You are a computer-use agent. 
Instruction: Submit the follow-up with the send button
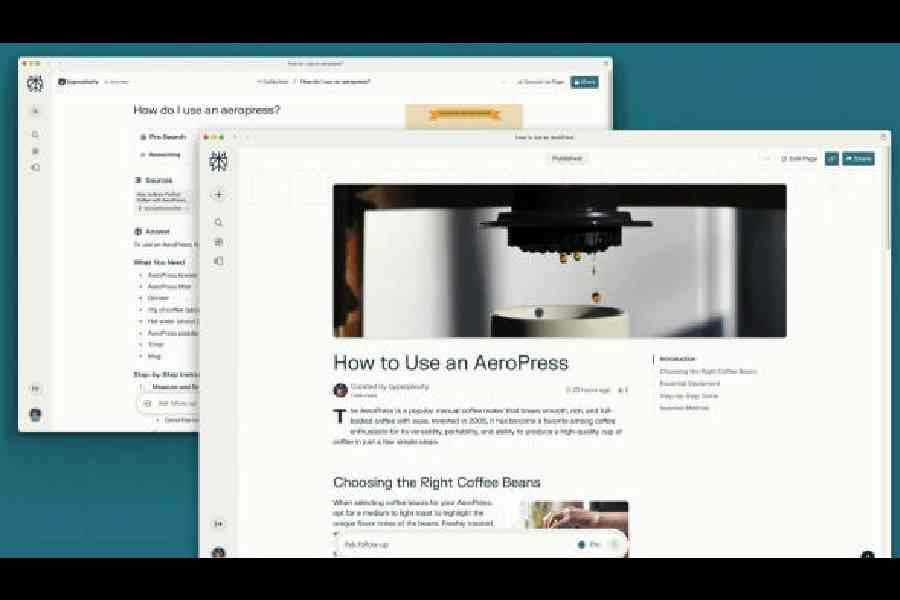[615, 544]
